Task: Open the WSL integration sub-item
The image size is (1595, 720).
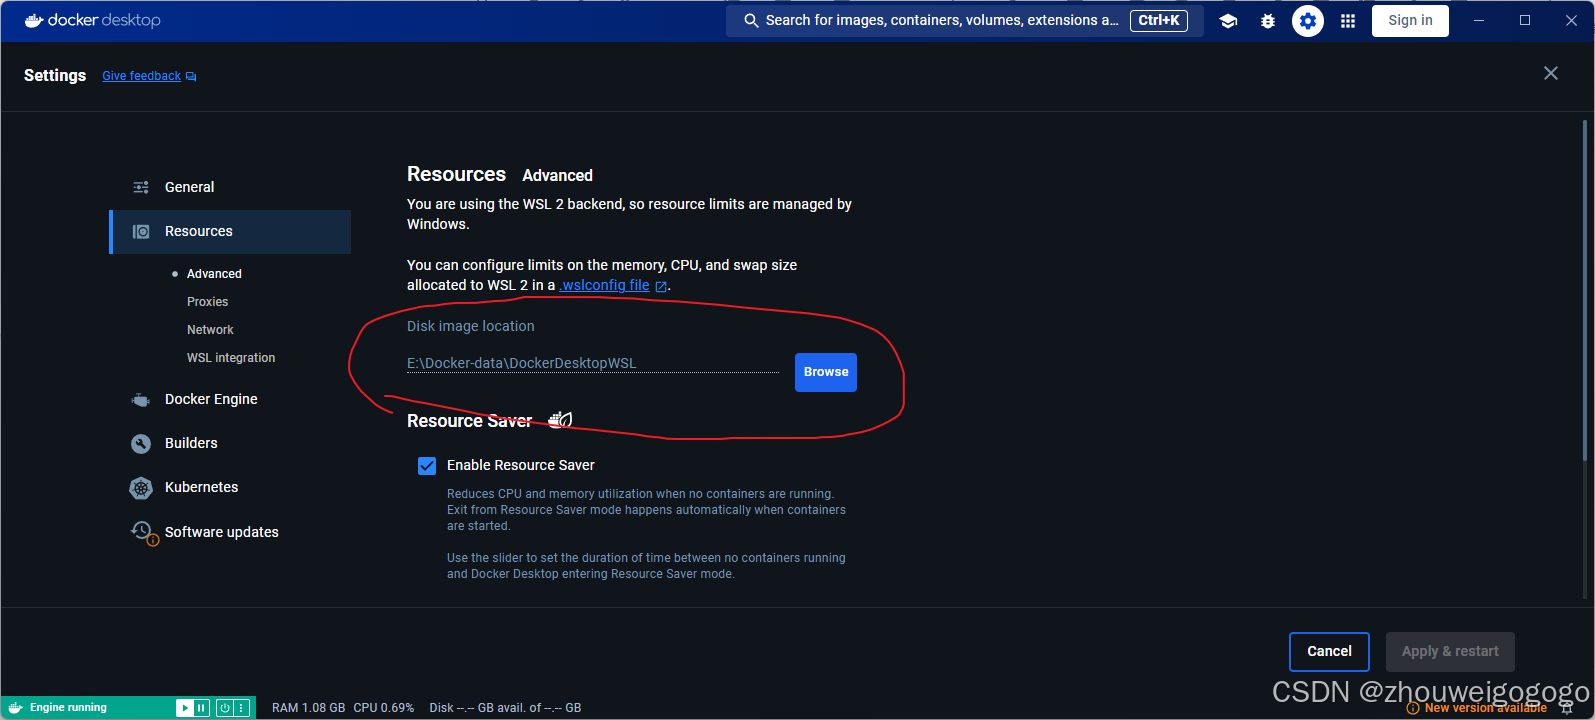Action: (231, 358)
